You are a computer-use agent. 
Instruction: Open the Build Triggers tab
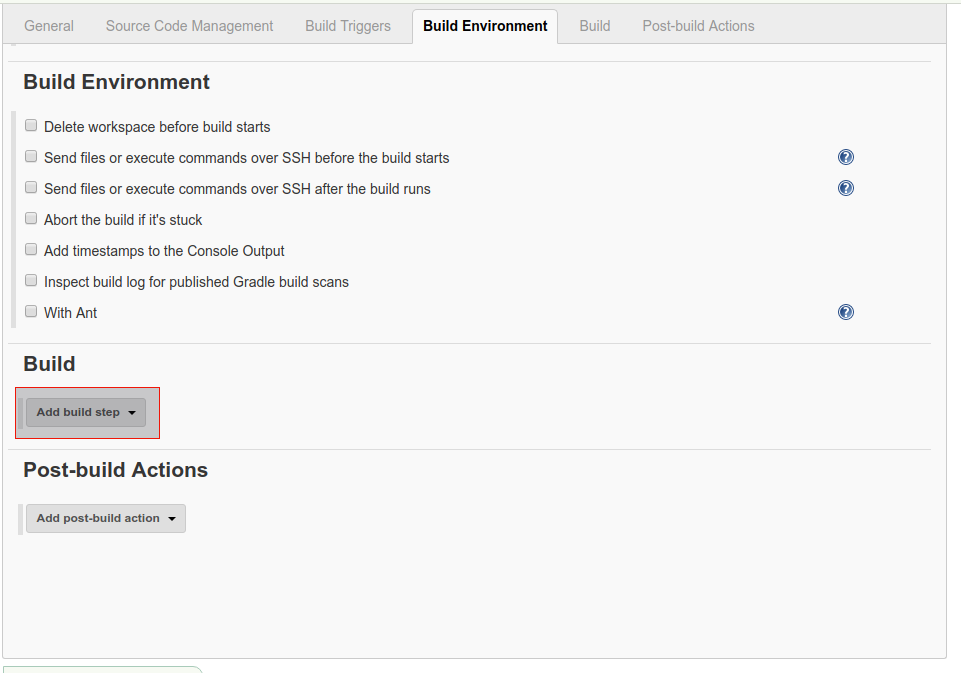click(348, 26)
